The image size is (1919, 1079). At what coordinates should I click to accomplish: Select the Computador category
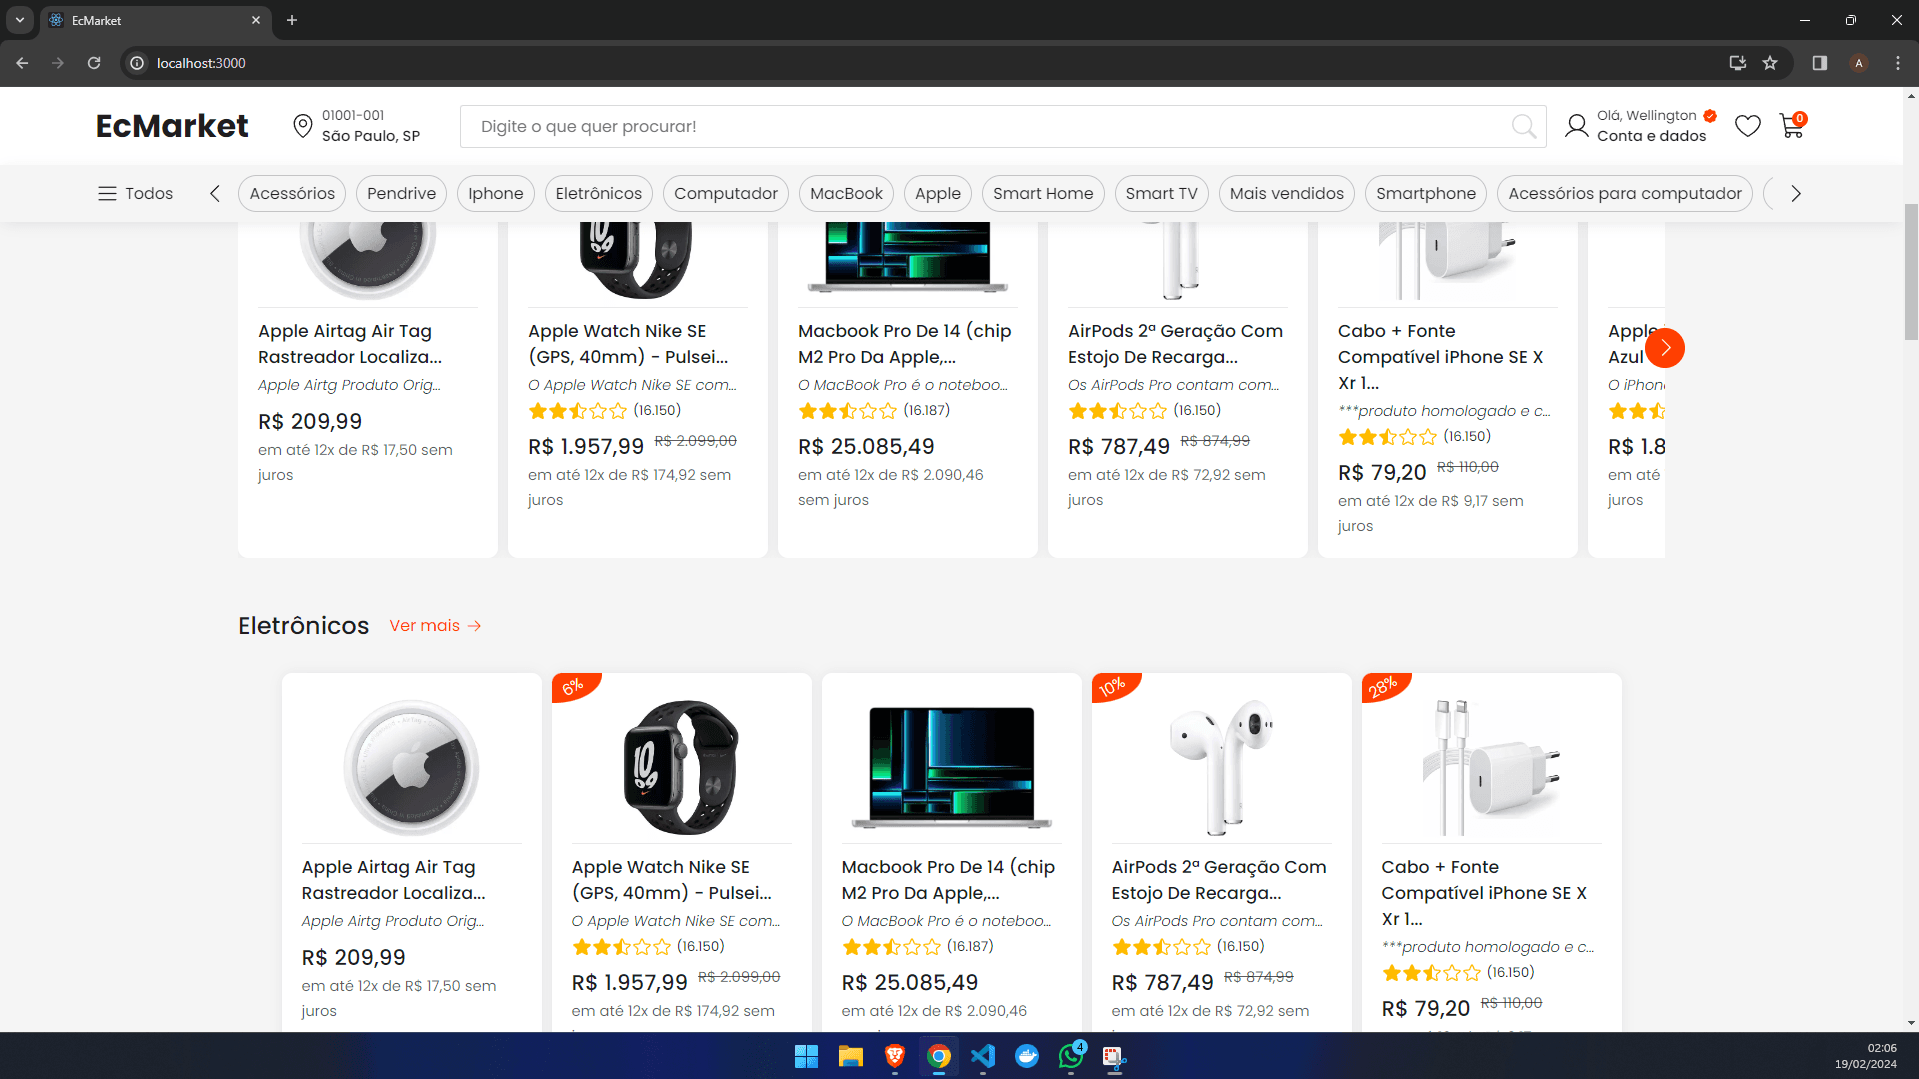click(726, 193)
